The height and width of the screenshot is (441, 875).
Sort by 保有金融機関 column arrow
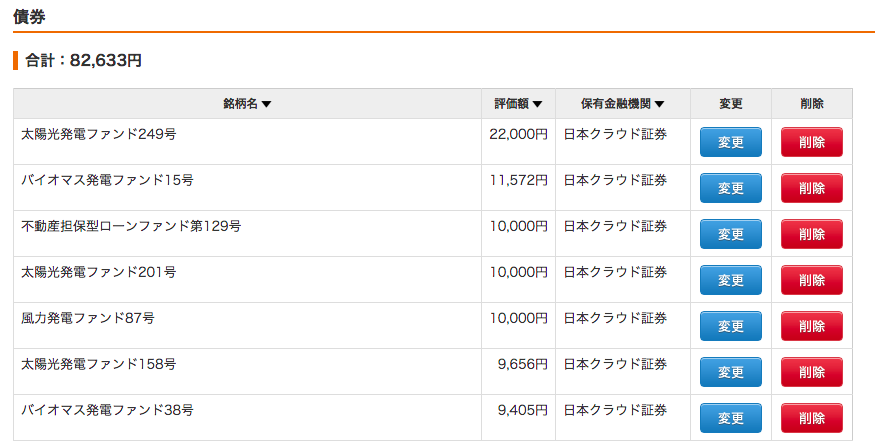tap(659, 104)
